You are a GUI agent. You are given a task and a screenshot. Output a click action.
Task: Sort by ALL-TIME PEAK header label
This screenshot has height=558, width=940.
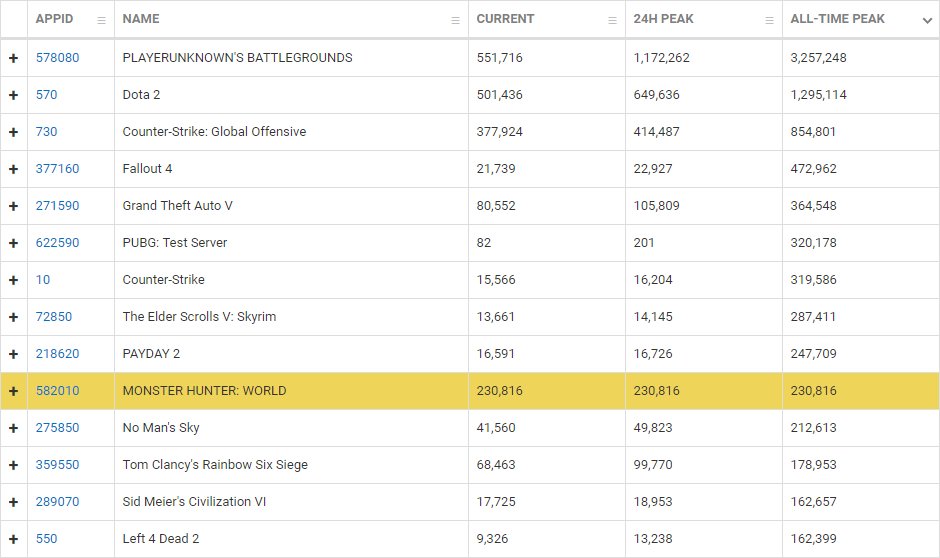(x=837, y=19)
